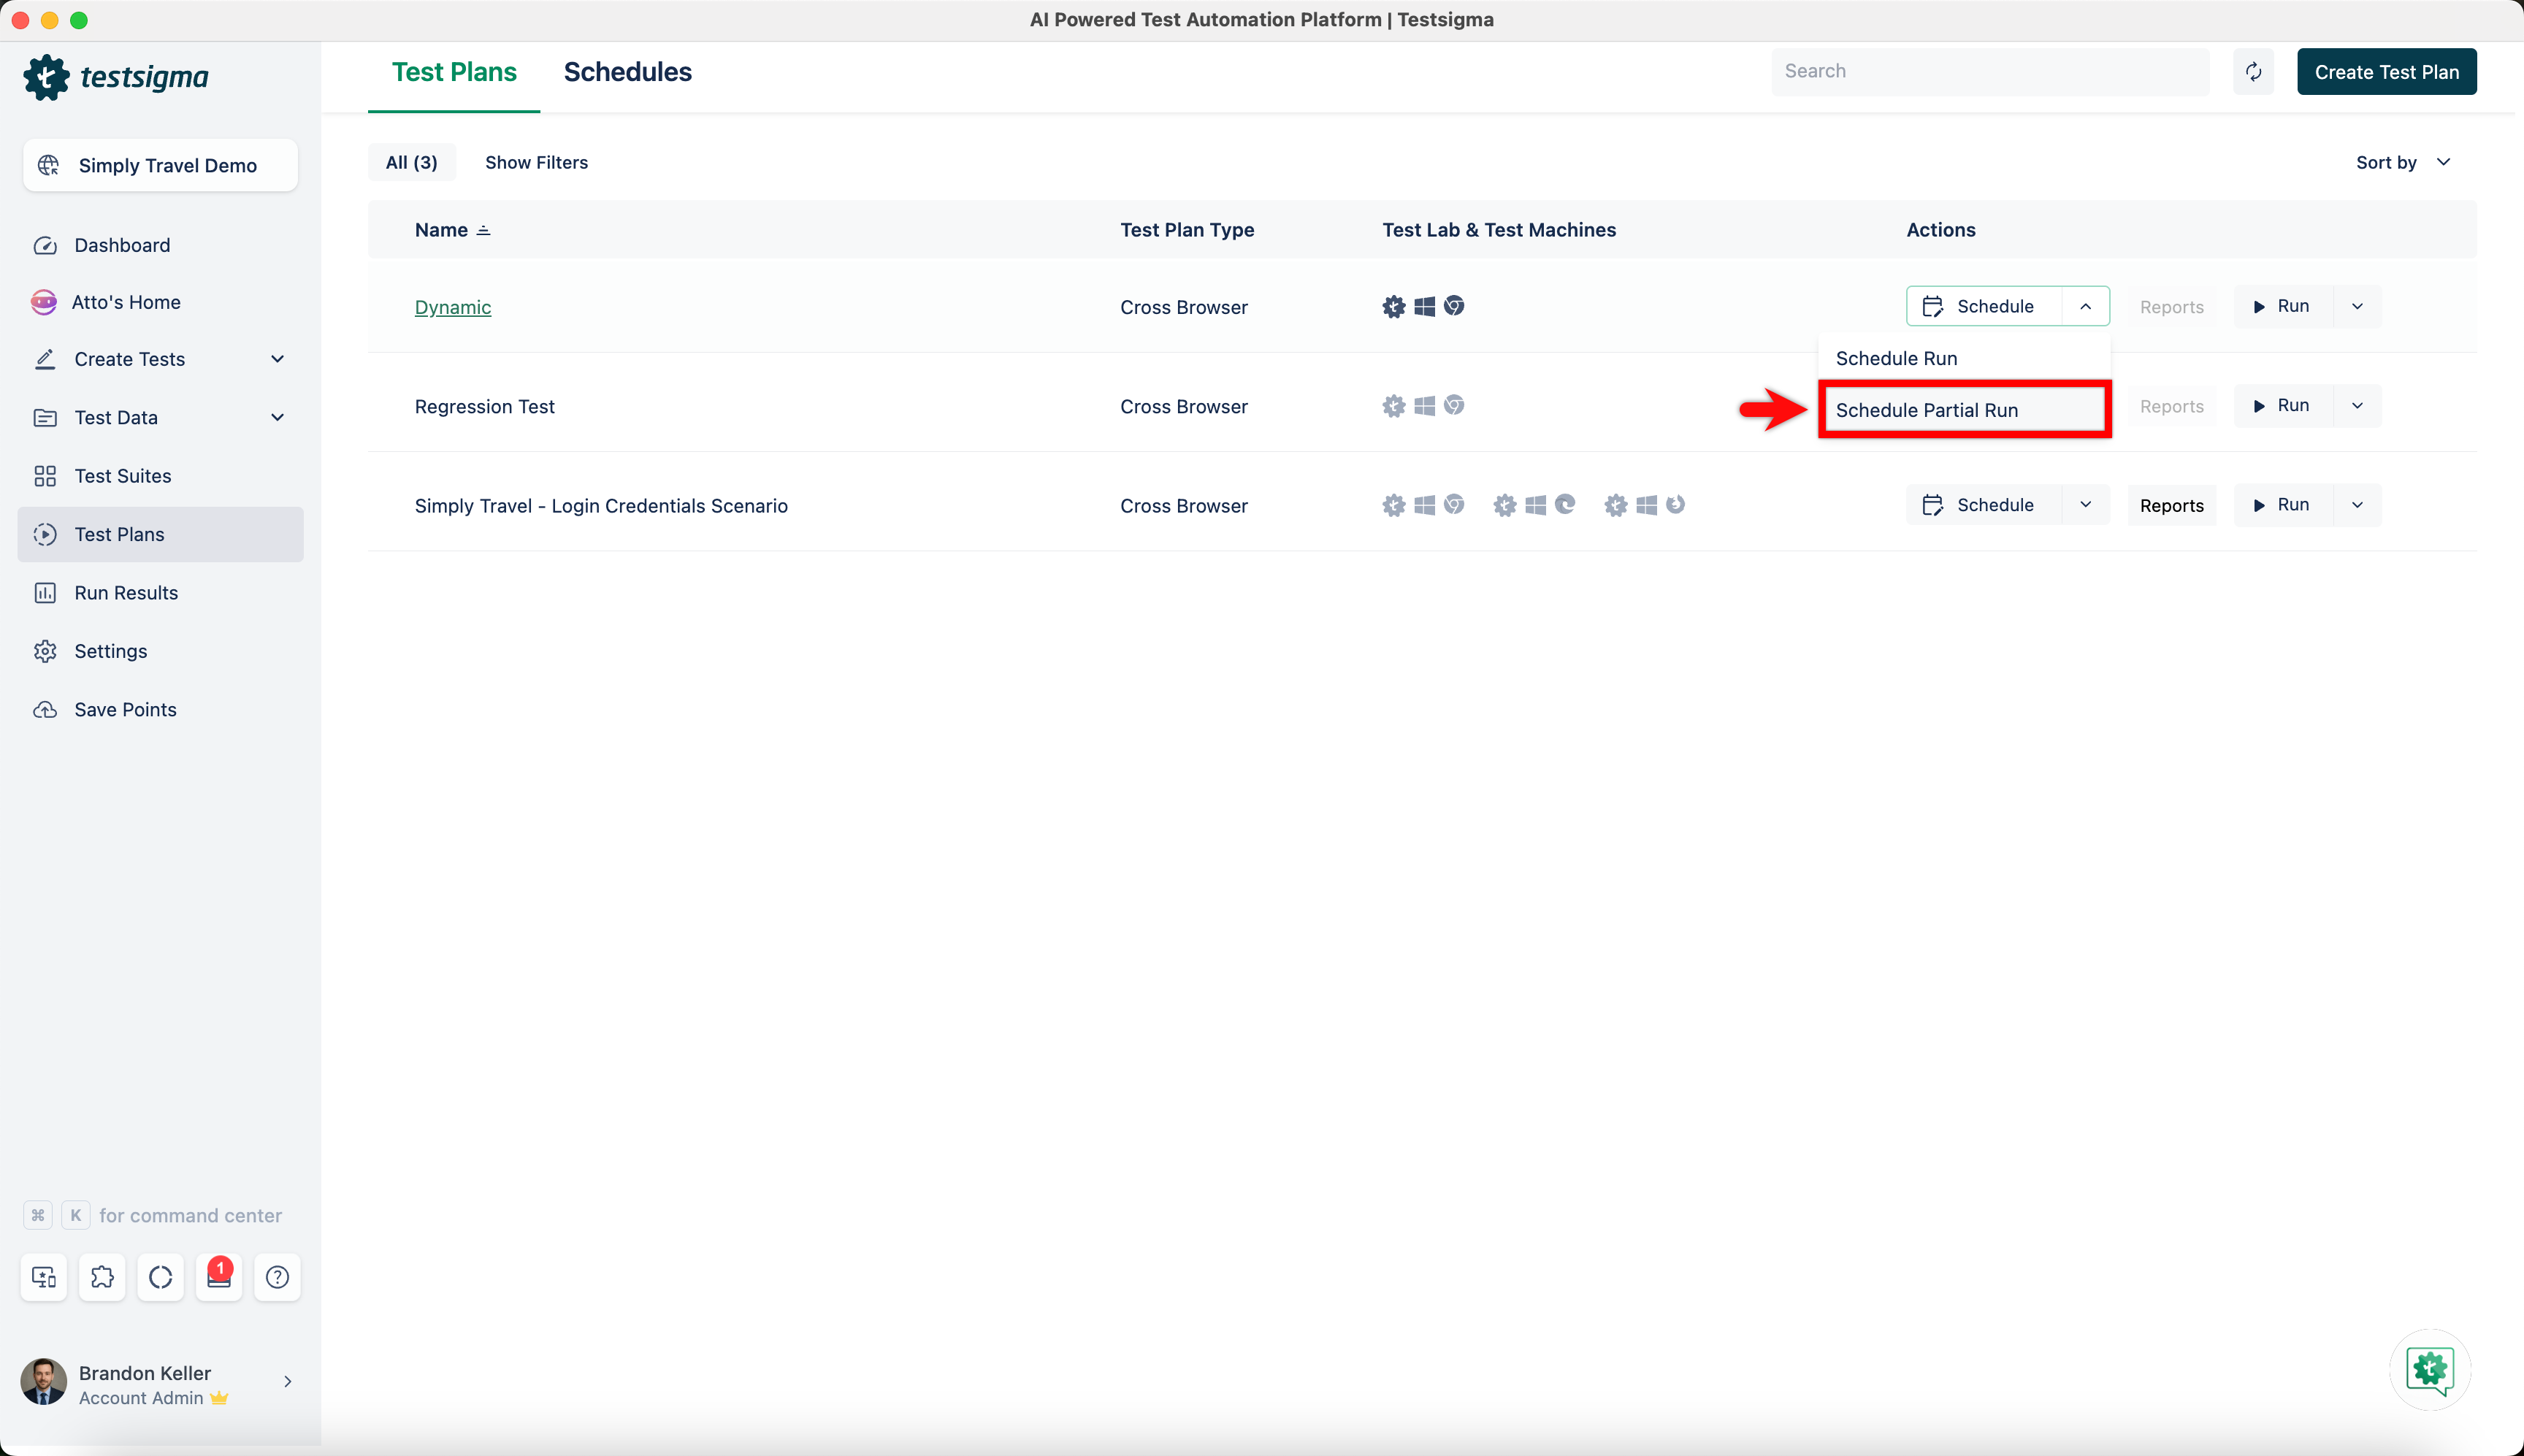Open the test lab devices icon
Screen dimensions: 2524x1456
pos(44,1277)
